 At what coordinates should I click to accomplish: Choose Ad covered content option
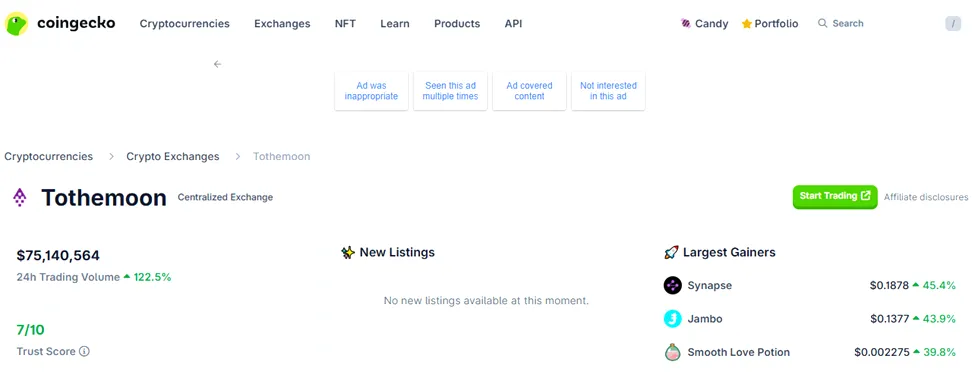529,91
